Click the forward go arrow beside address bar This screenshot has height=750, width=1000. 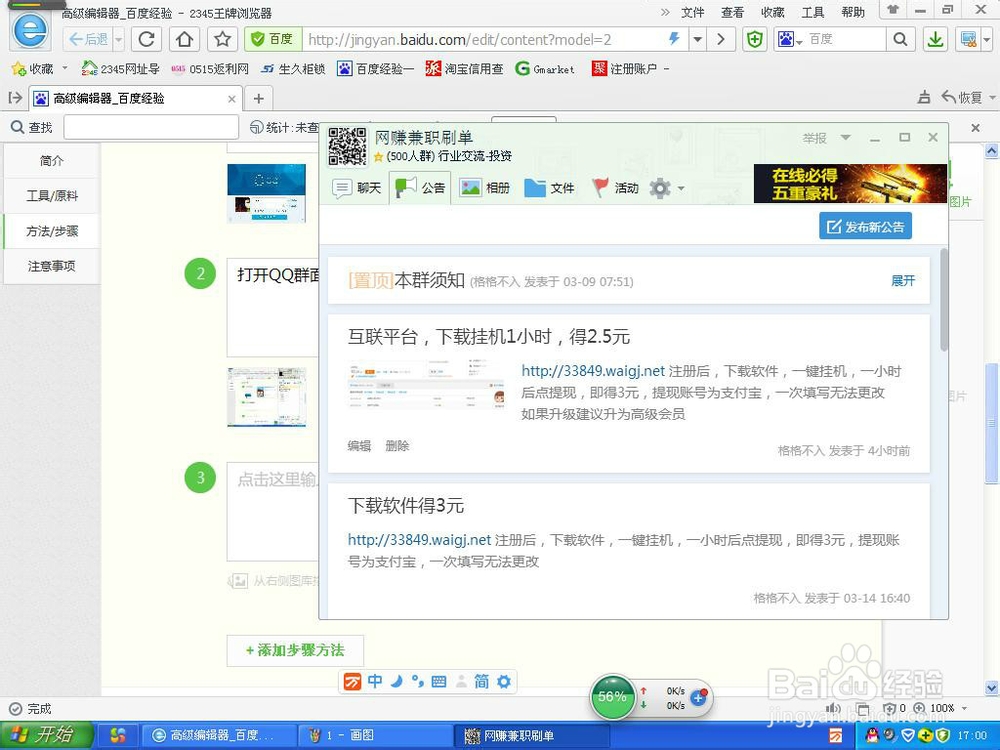coord(721,40)
